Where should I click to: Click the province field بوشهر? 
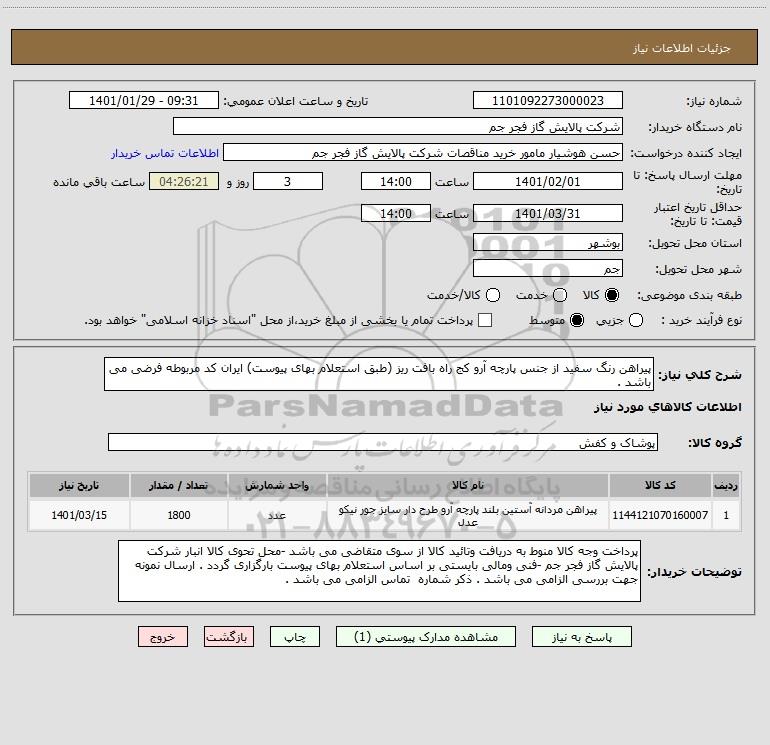(x=548, y=242)
